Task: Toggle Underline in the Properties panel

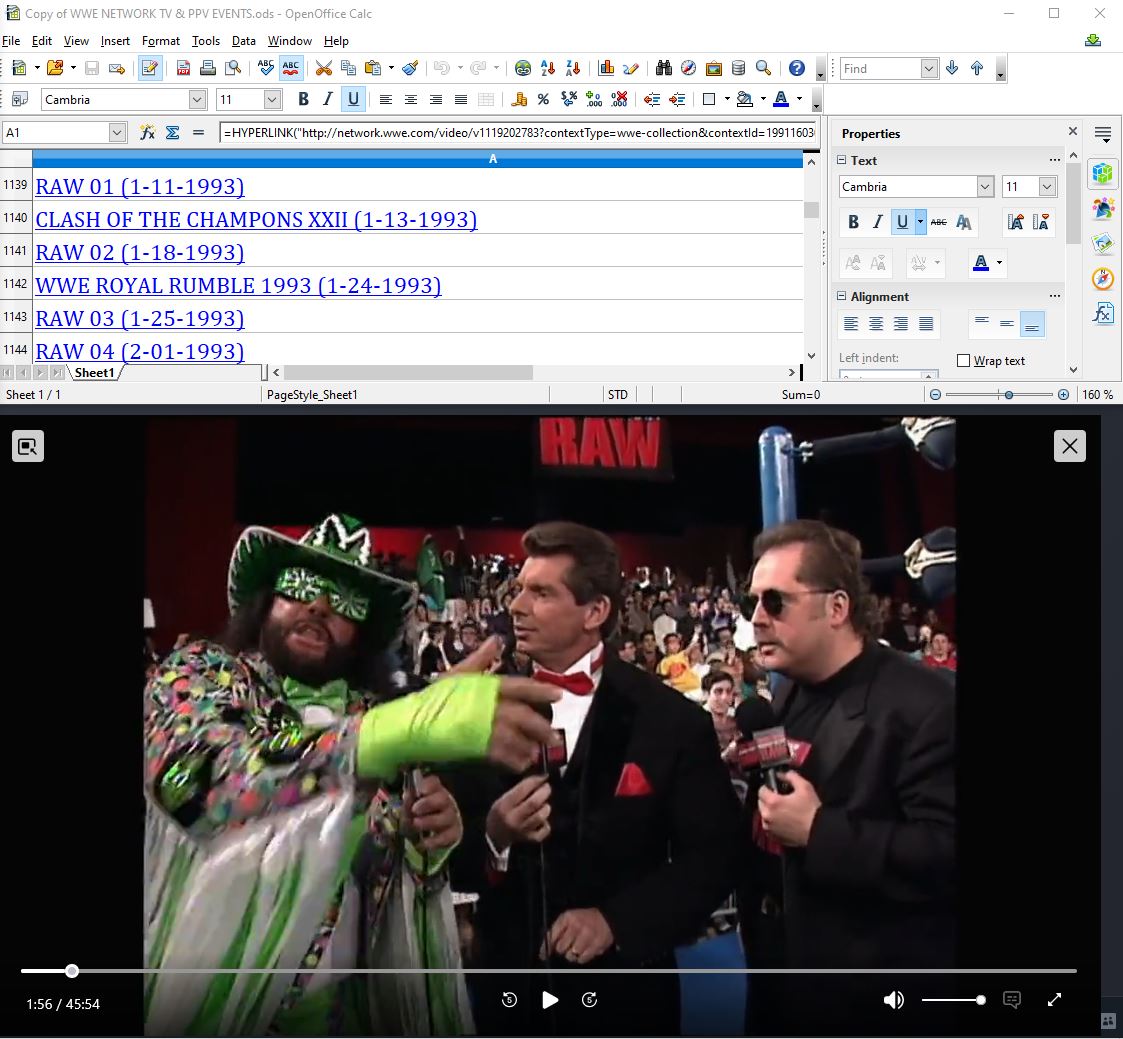Action: pos(902,222)
